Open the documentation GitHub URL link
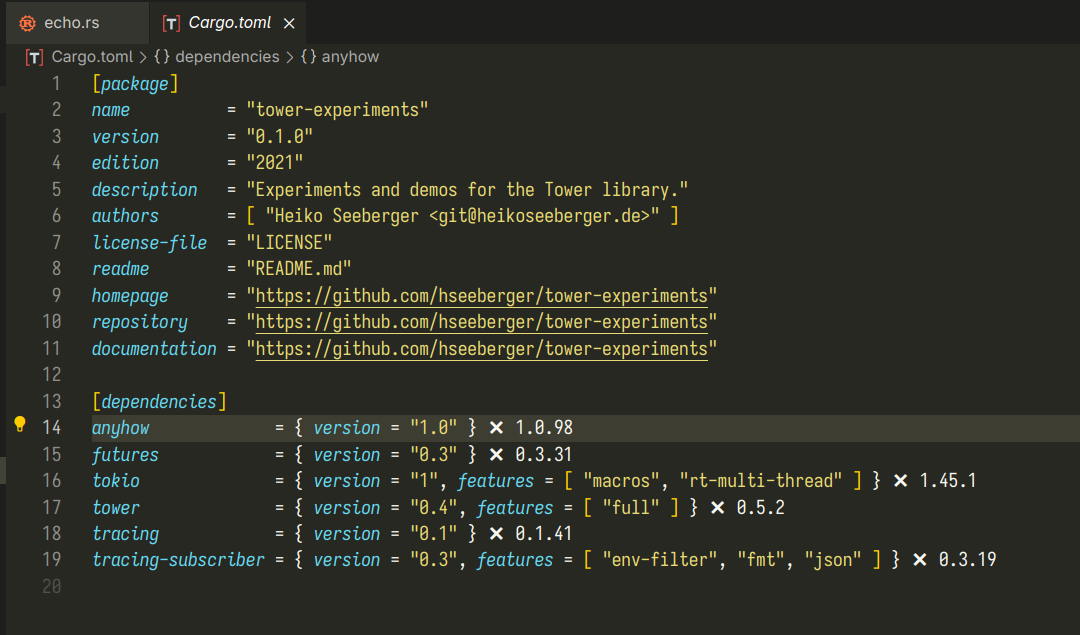1080x635 pixels. 481,348
